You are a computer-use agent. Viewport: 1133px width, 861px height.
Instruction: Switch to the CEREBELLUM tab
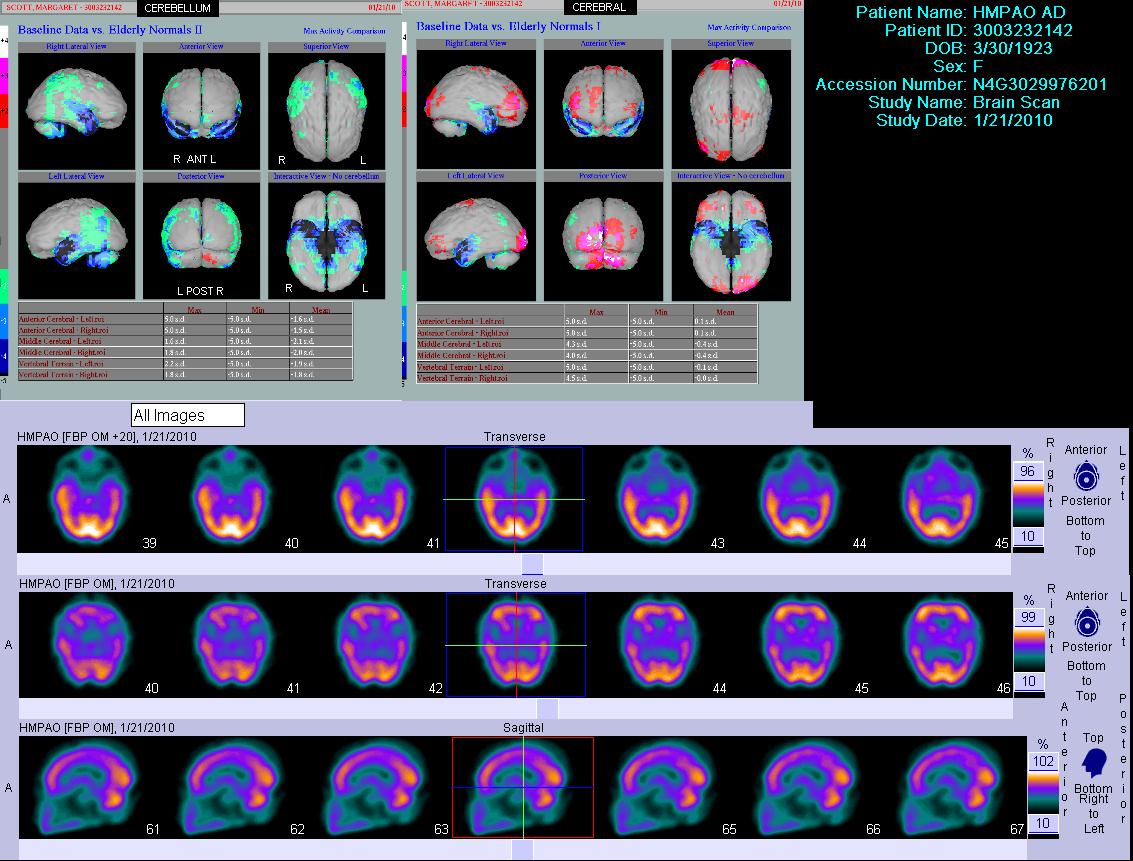(180, 9)
